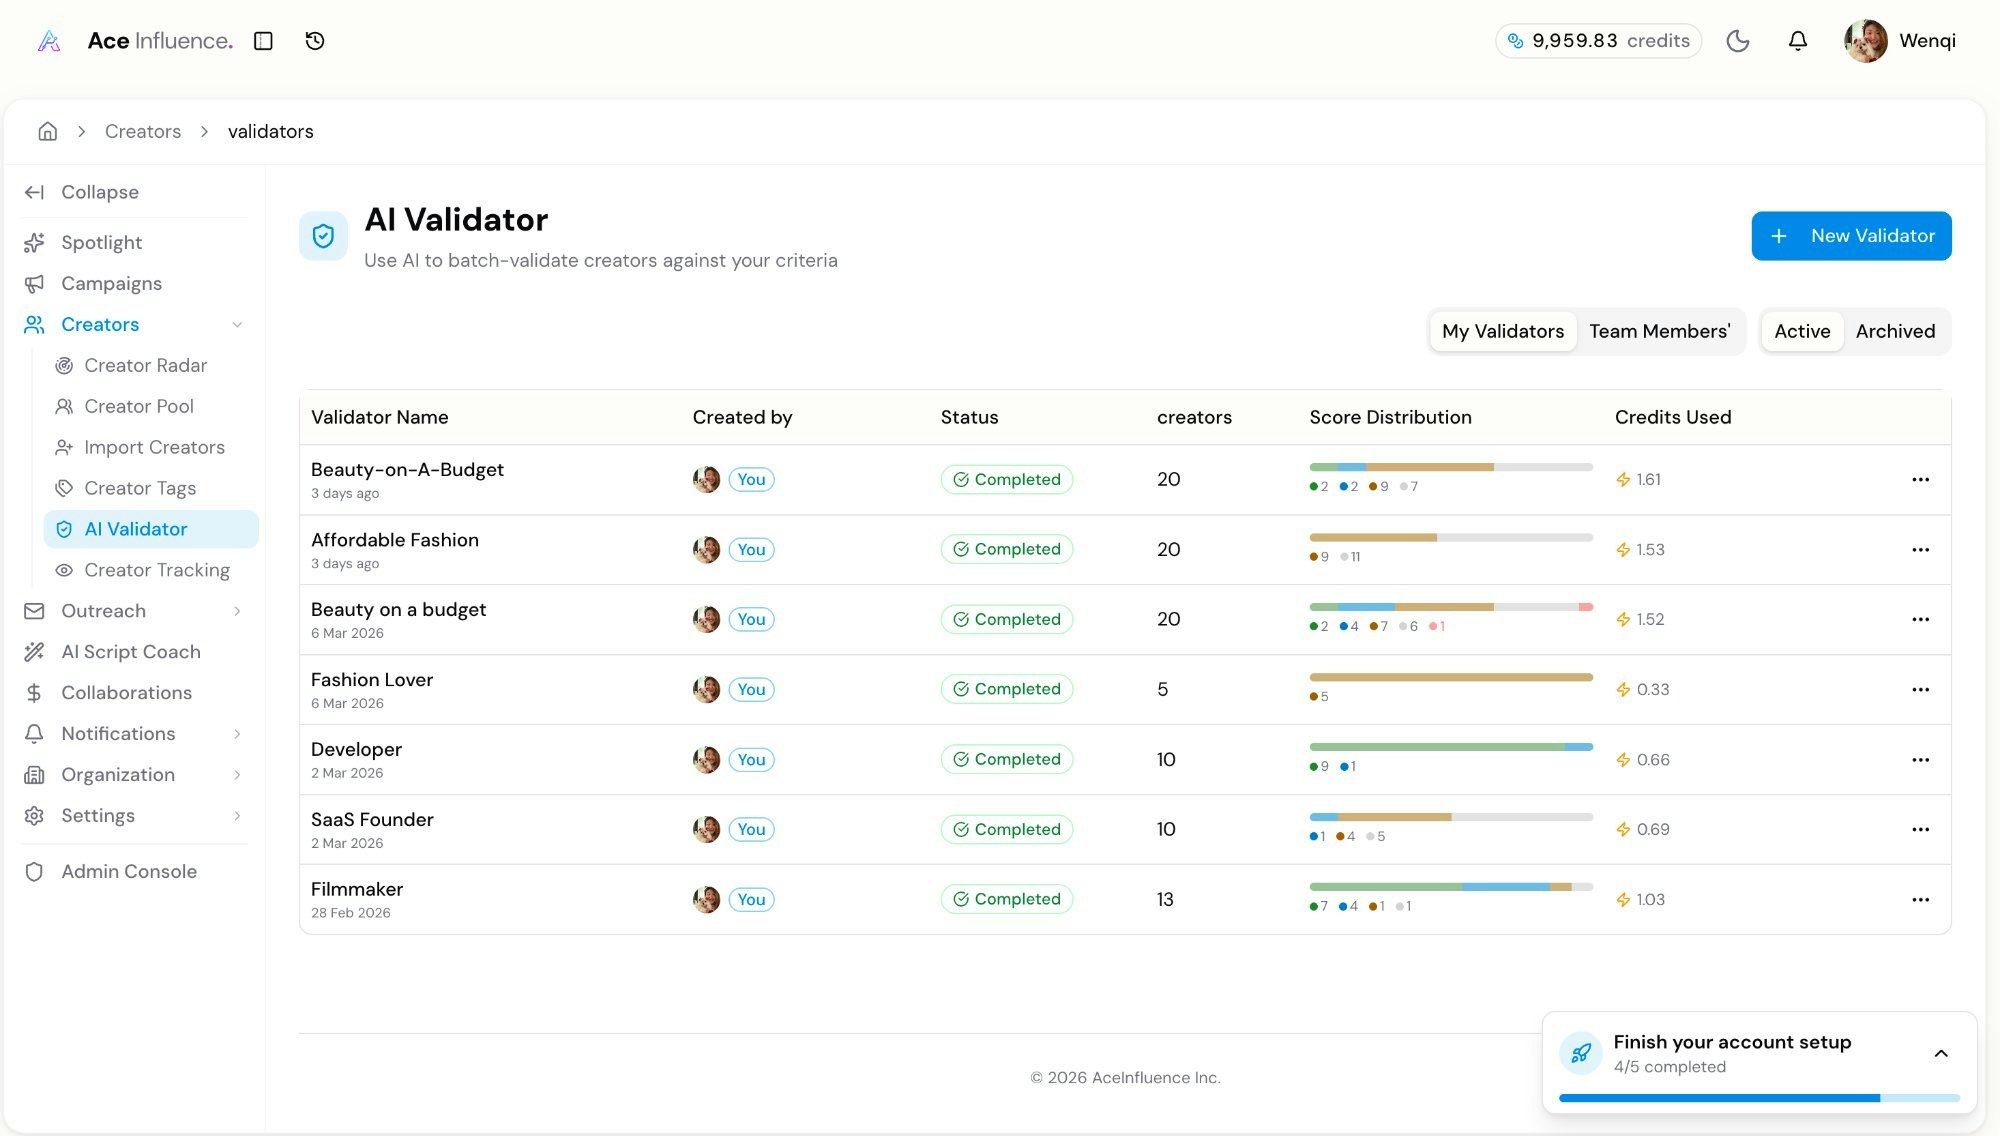Open more options for Filmmaker row
2000x1136 pixels.
(1920, 900)
